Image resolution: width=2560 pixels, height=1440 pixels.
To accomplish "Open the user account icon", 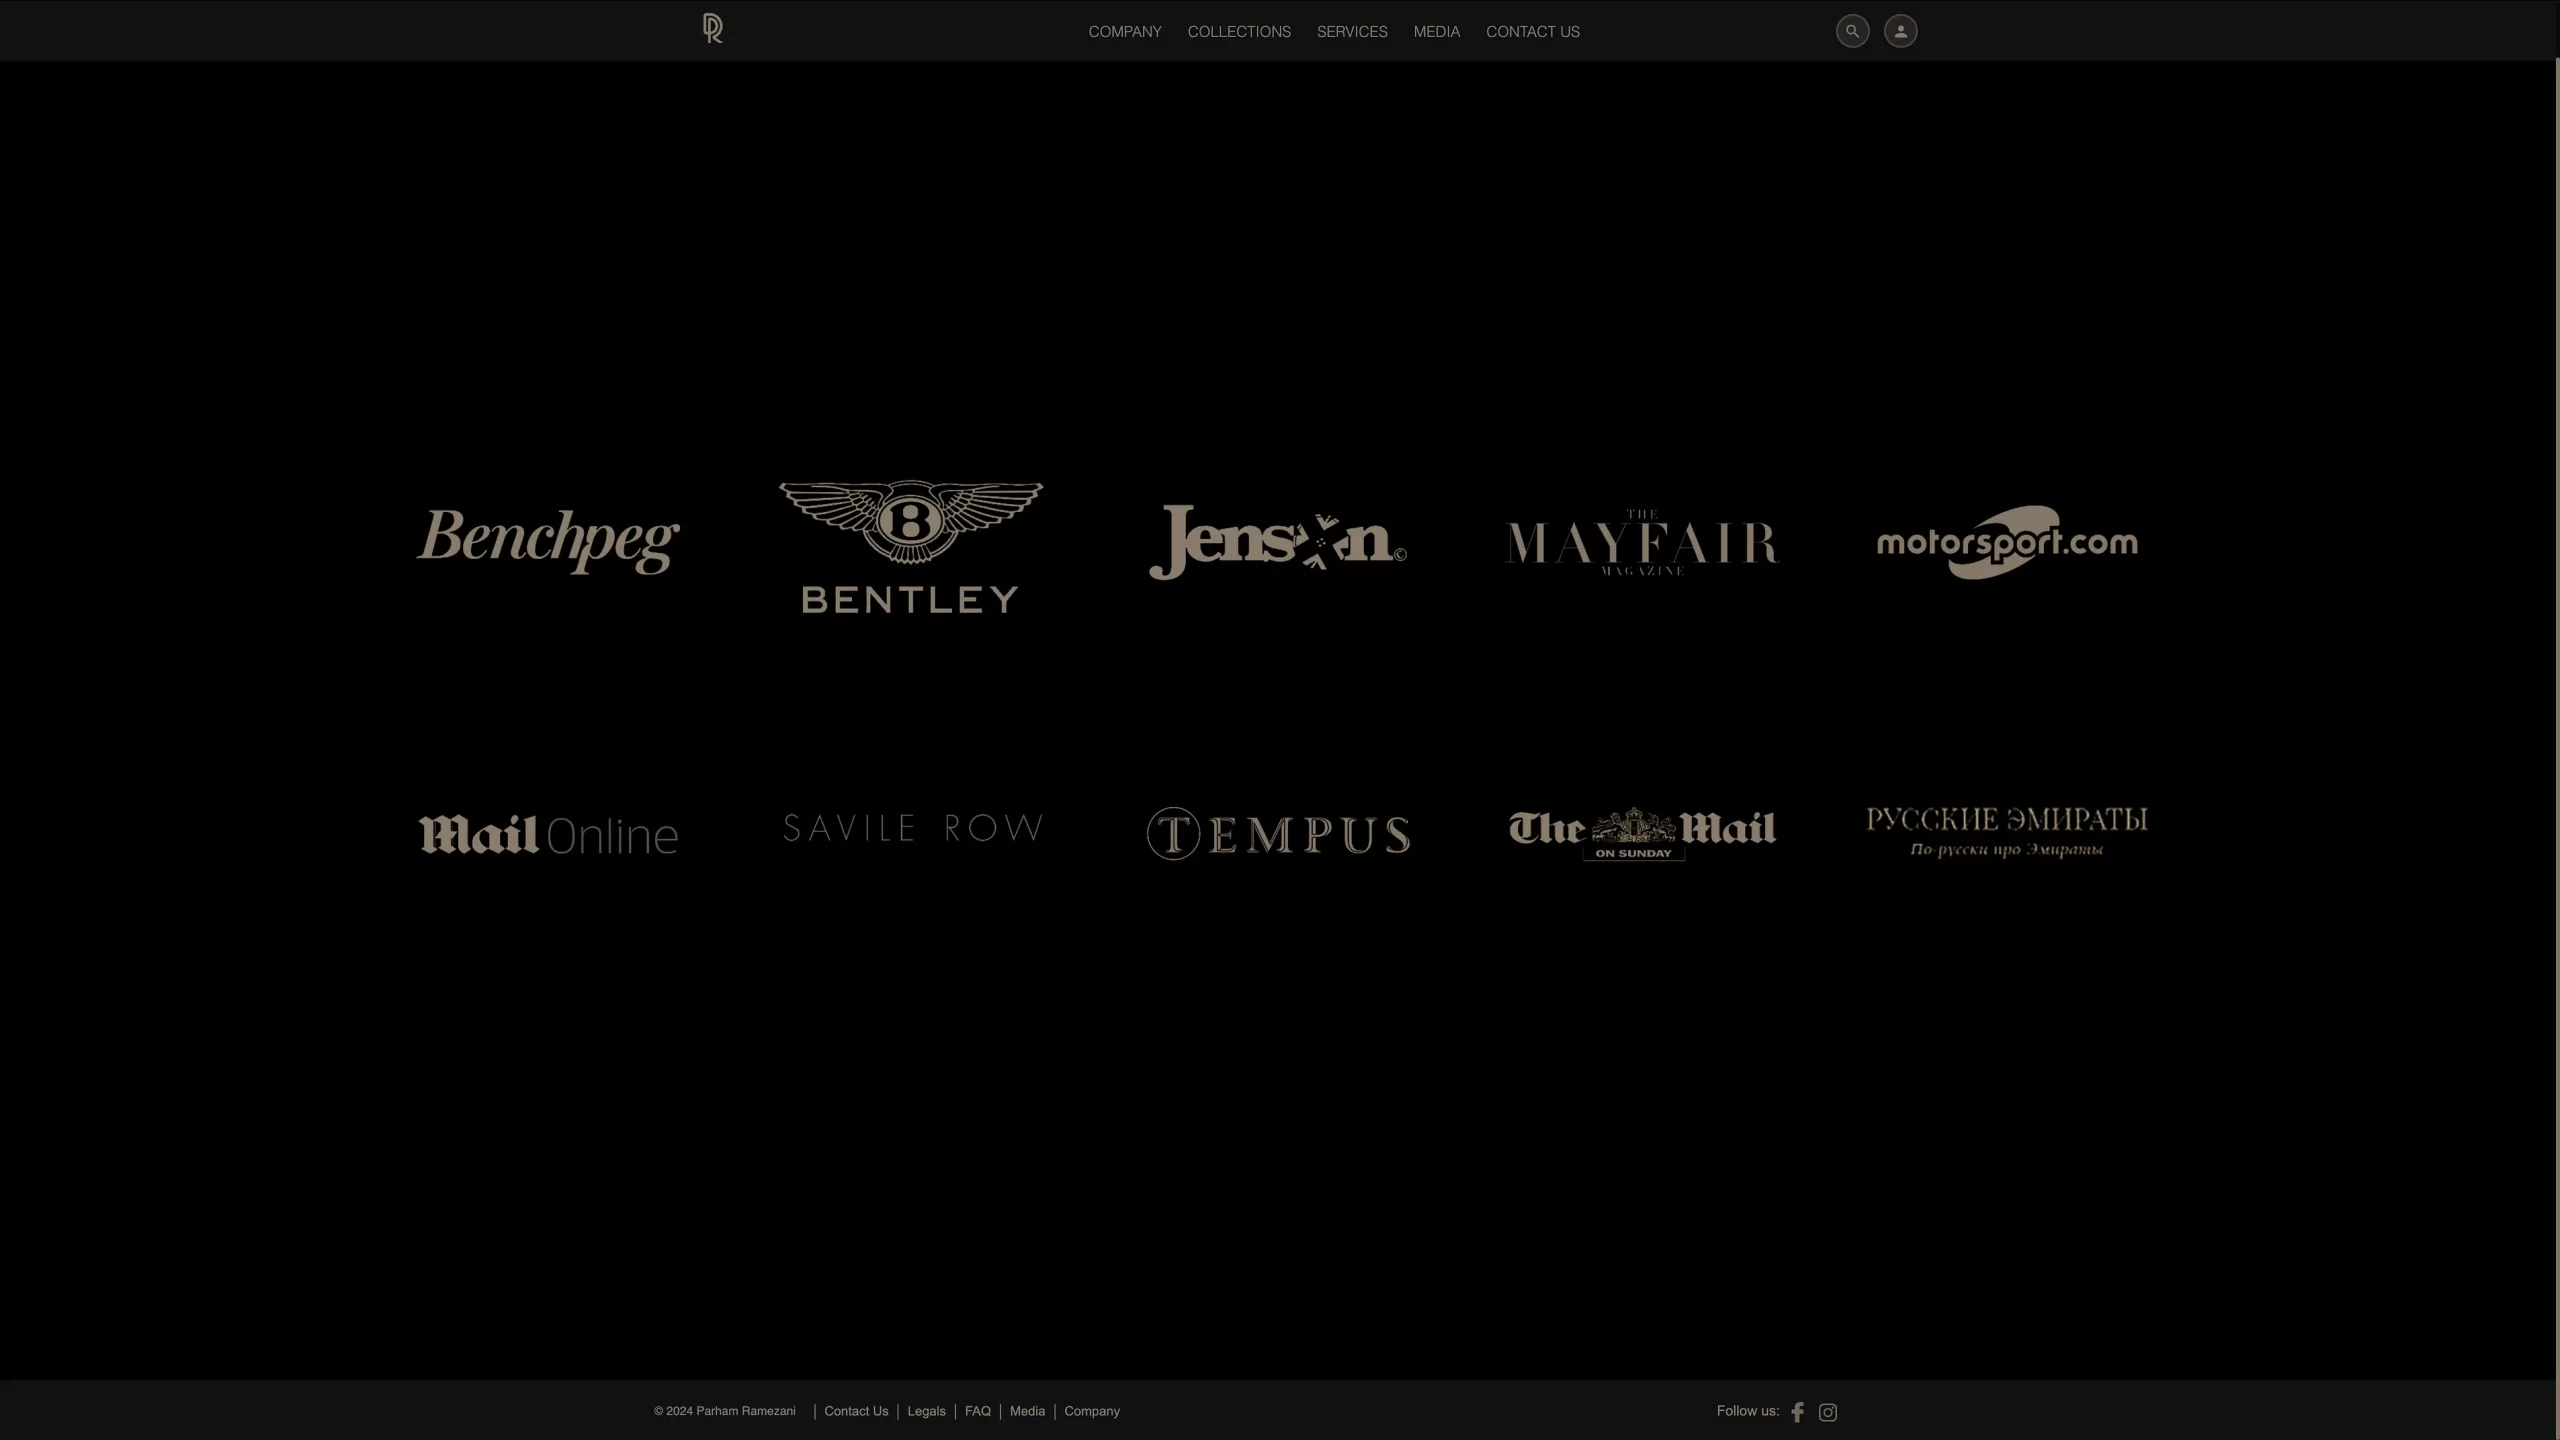I will 1900,31.
